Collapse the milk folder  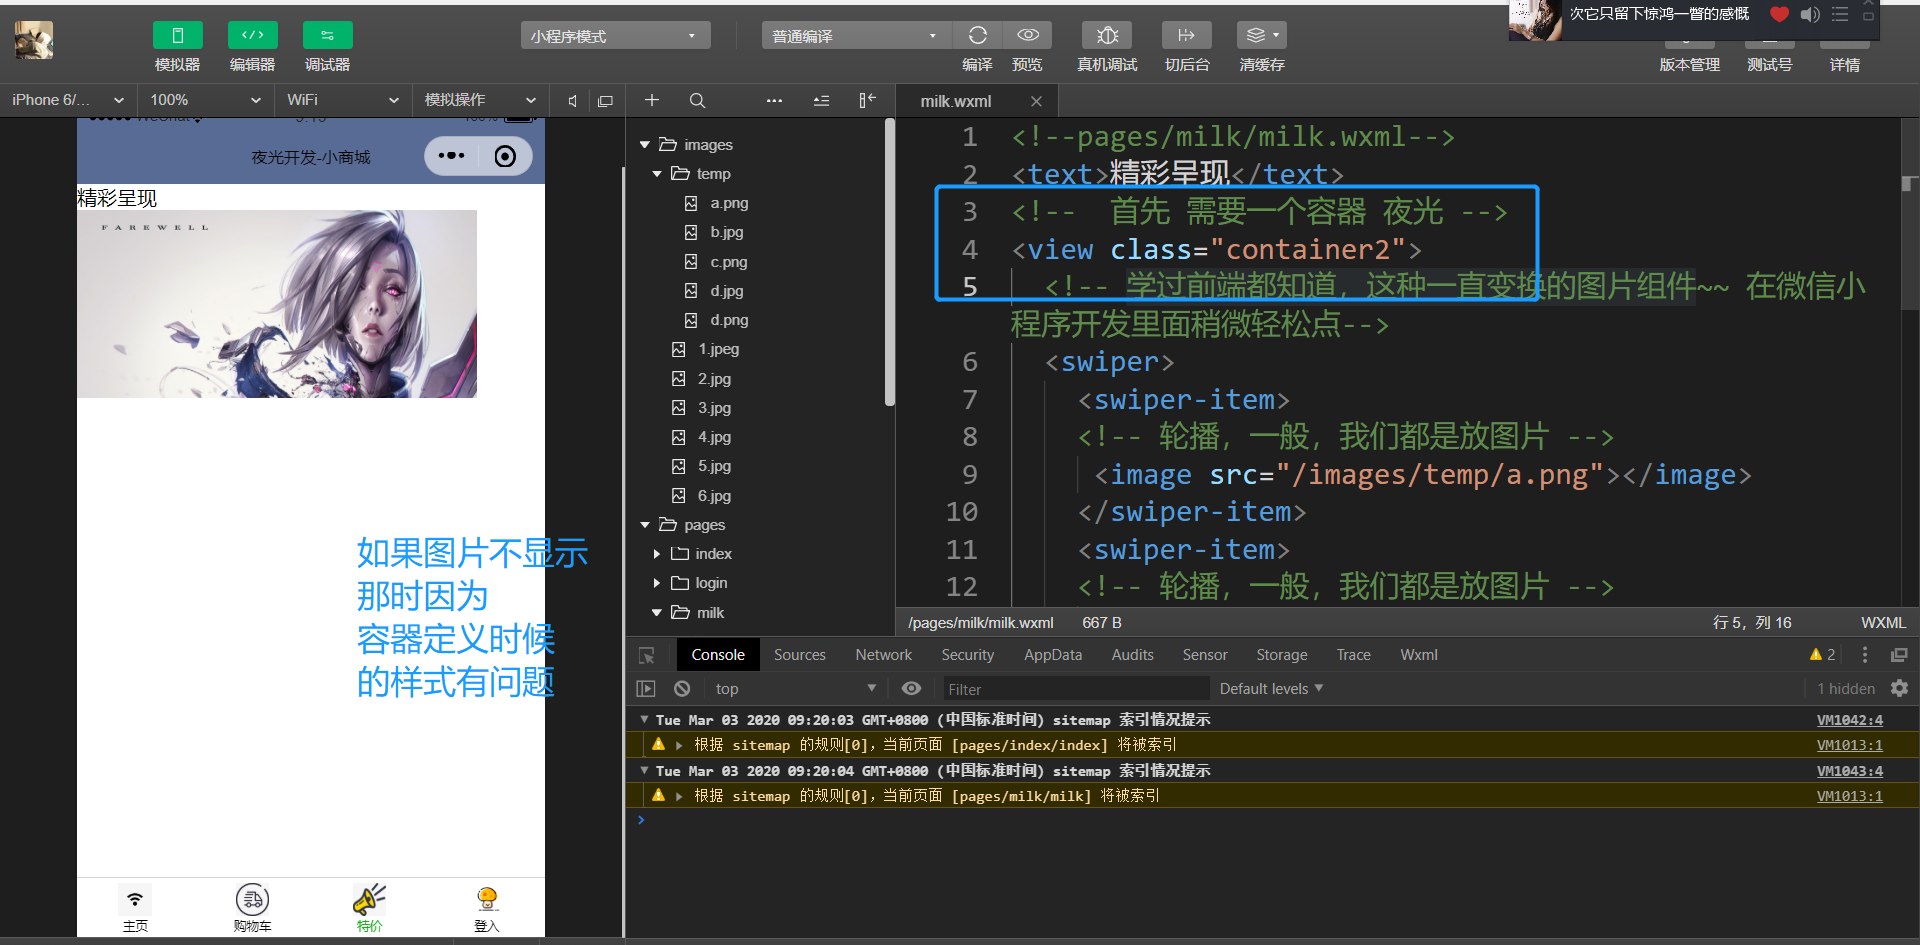point(657,613)
